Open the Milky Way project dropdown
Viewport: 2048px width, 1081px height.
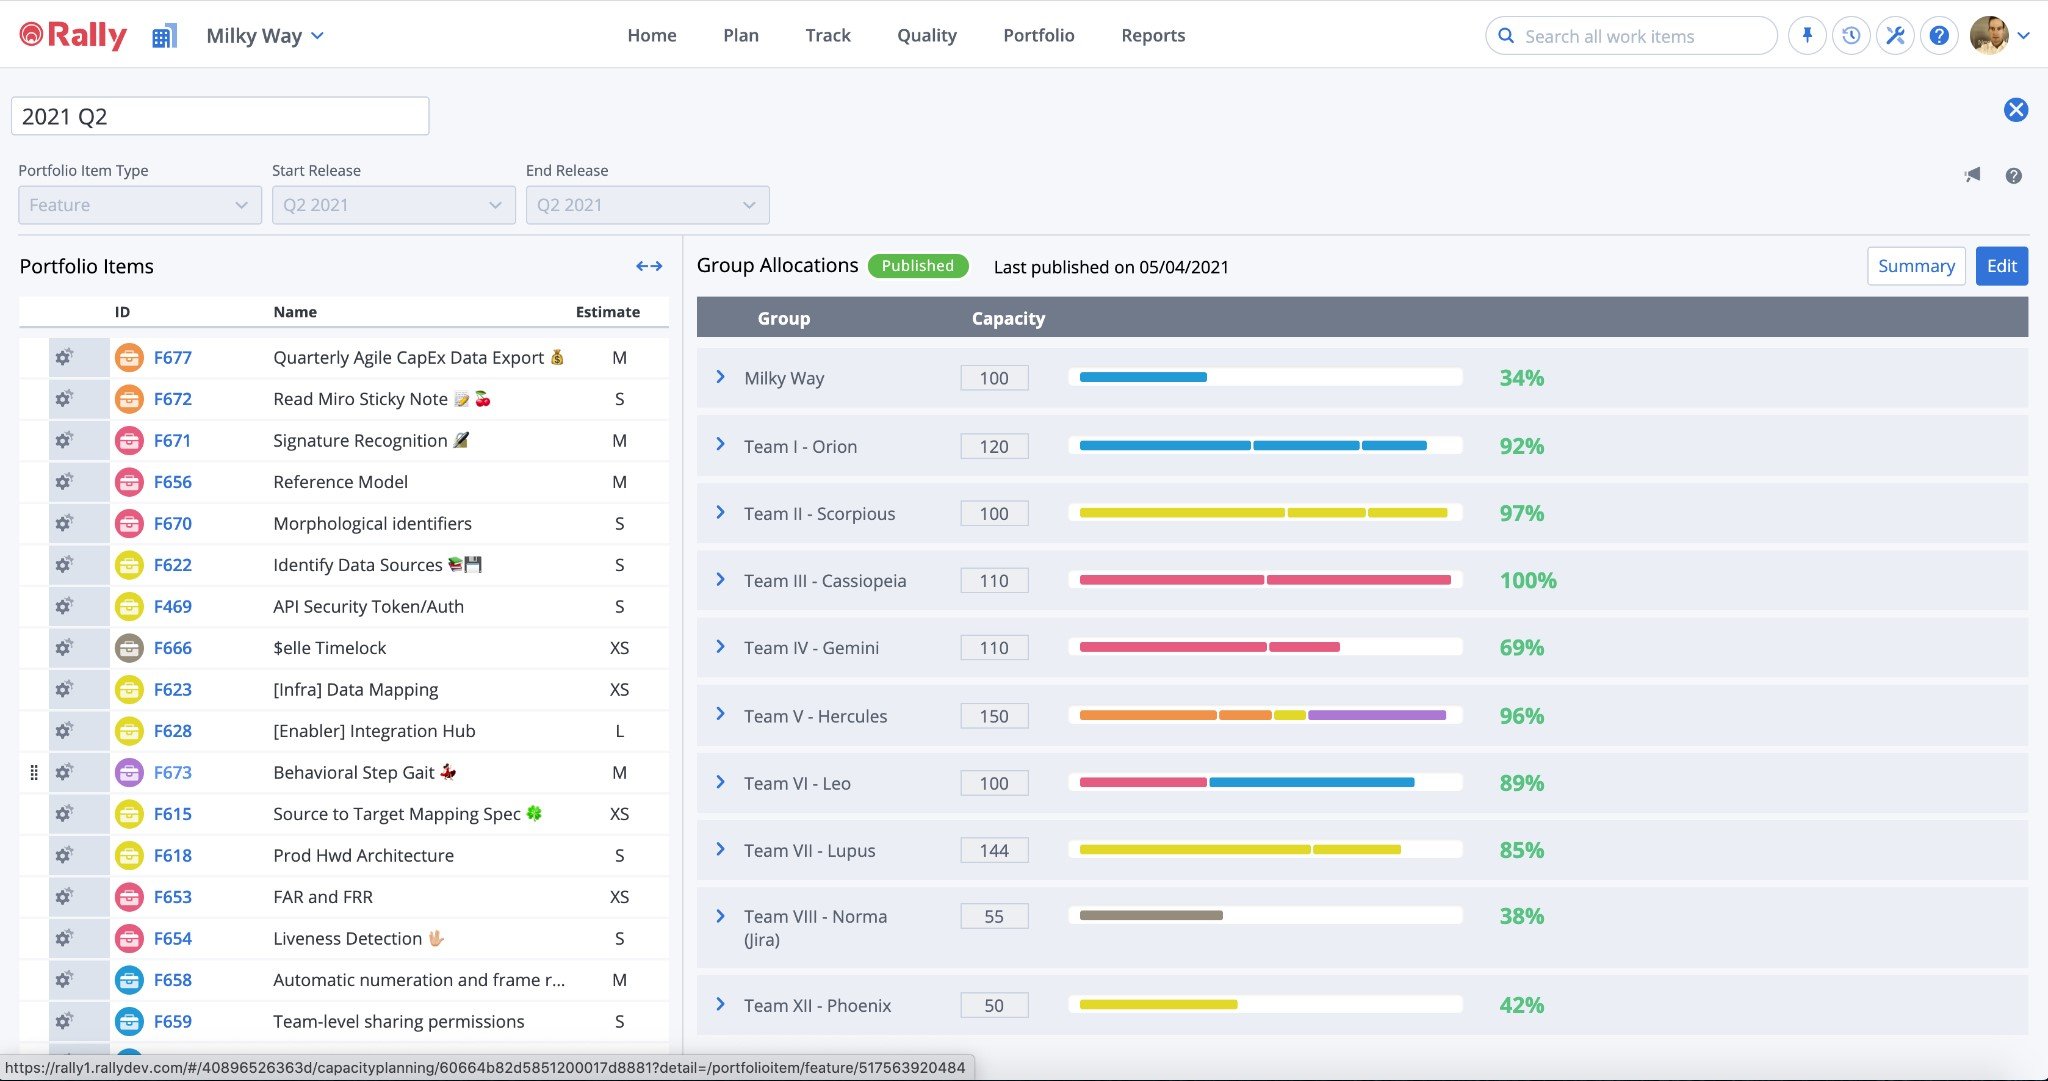[x=265, y=36]
